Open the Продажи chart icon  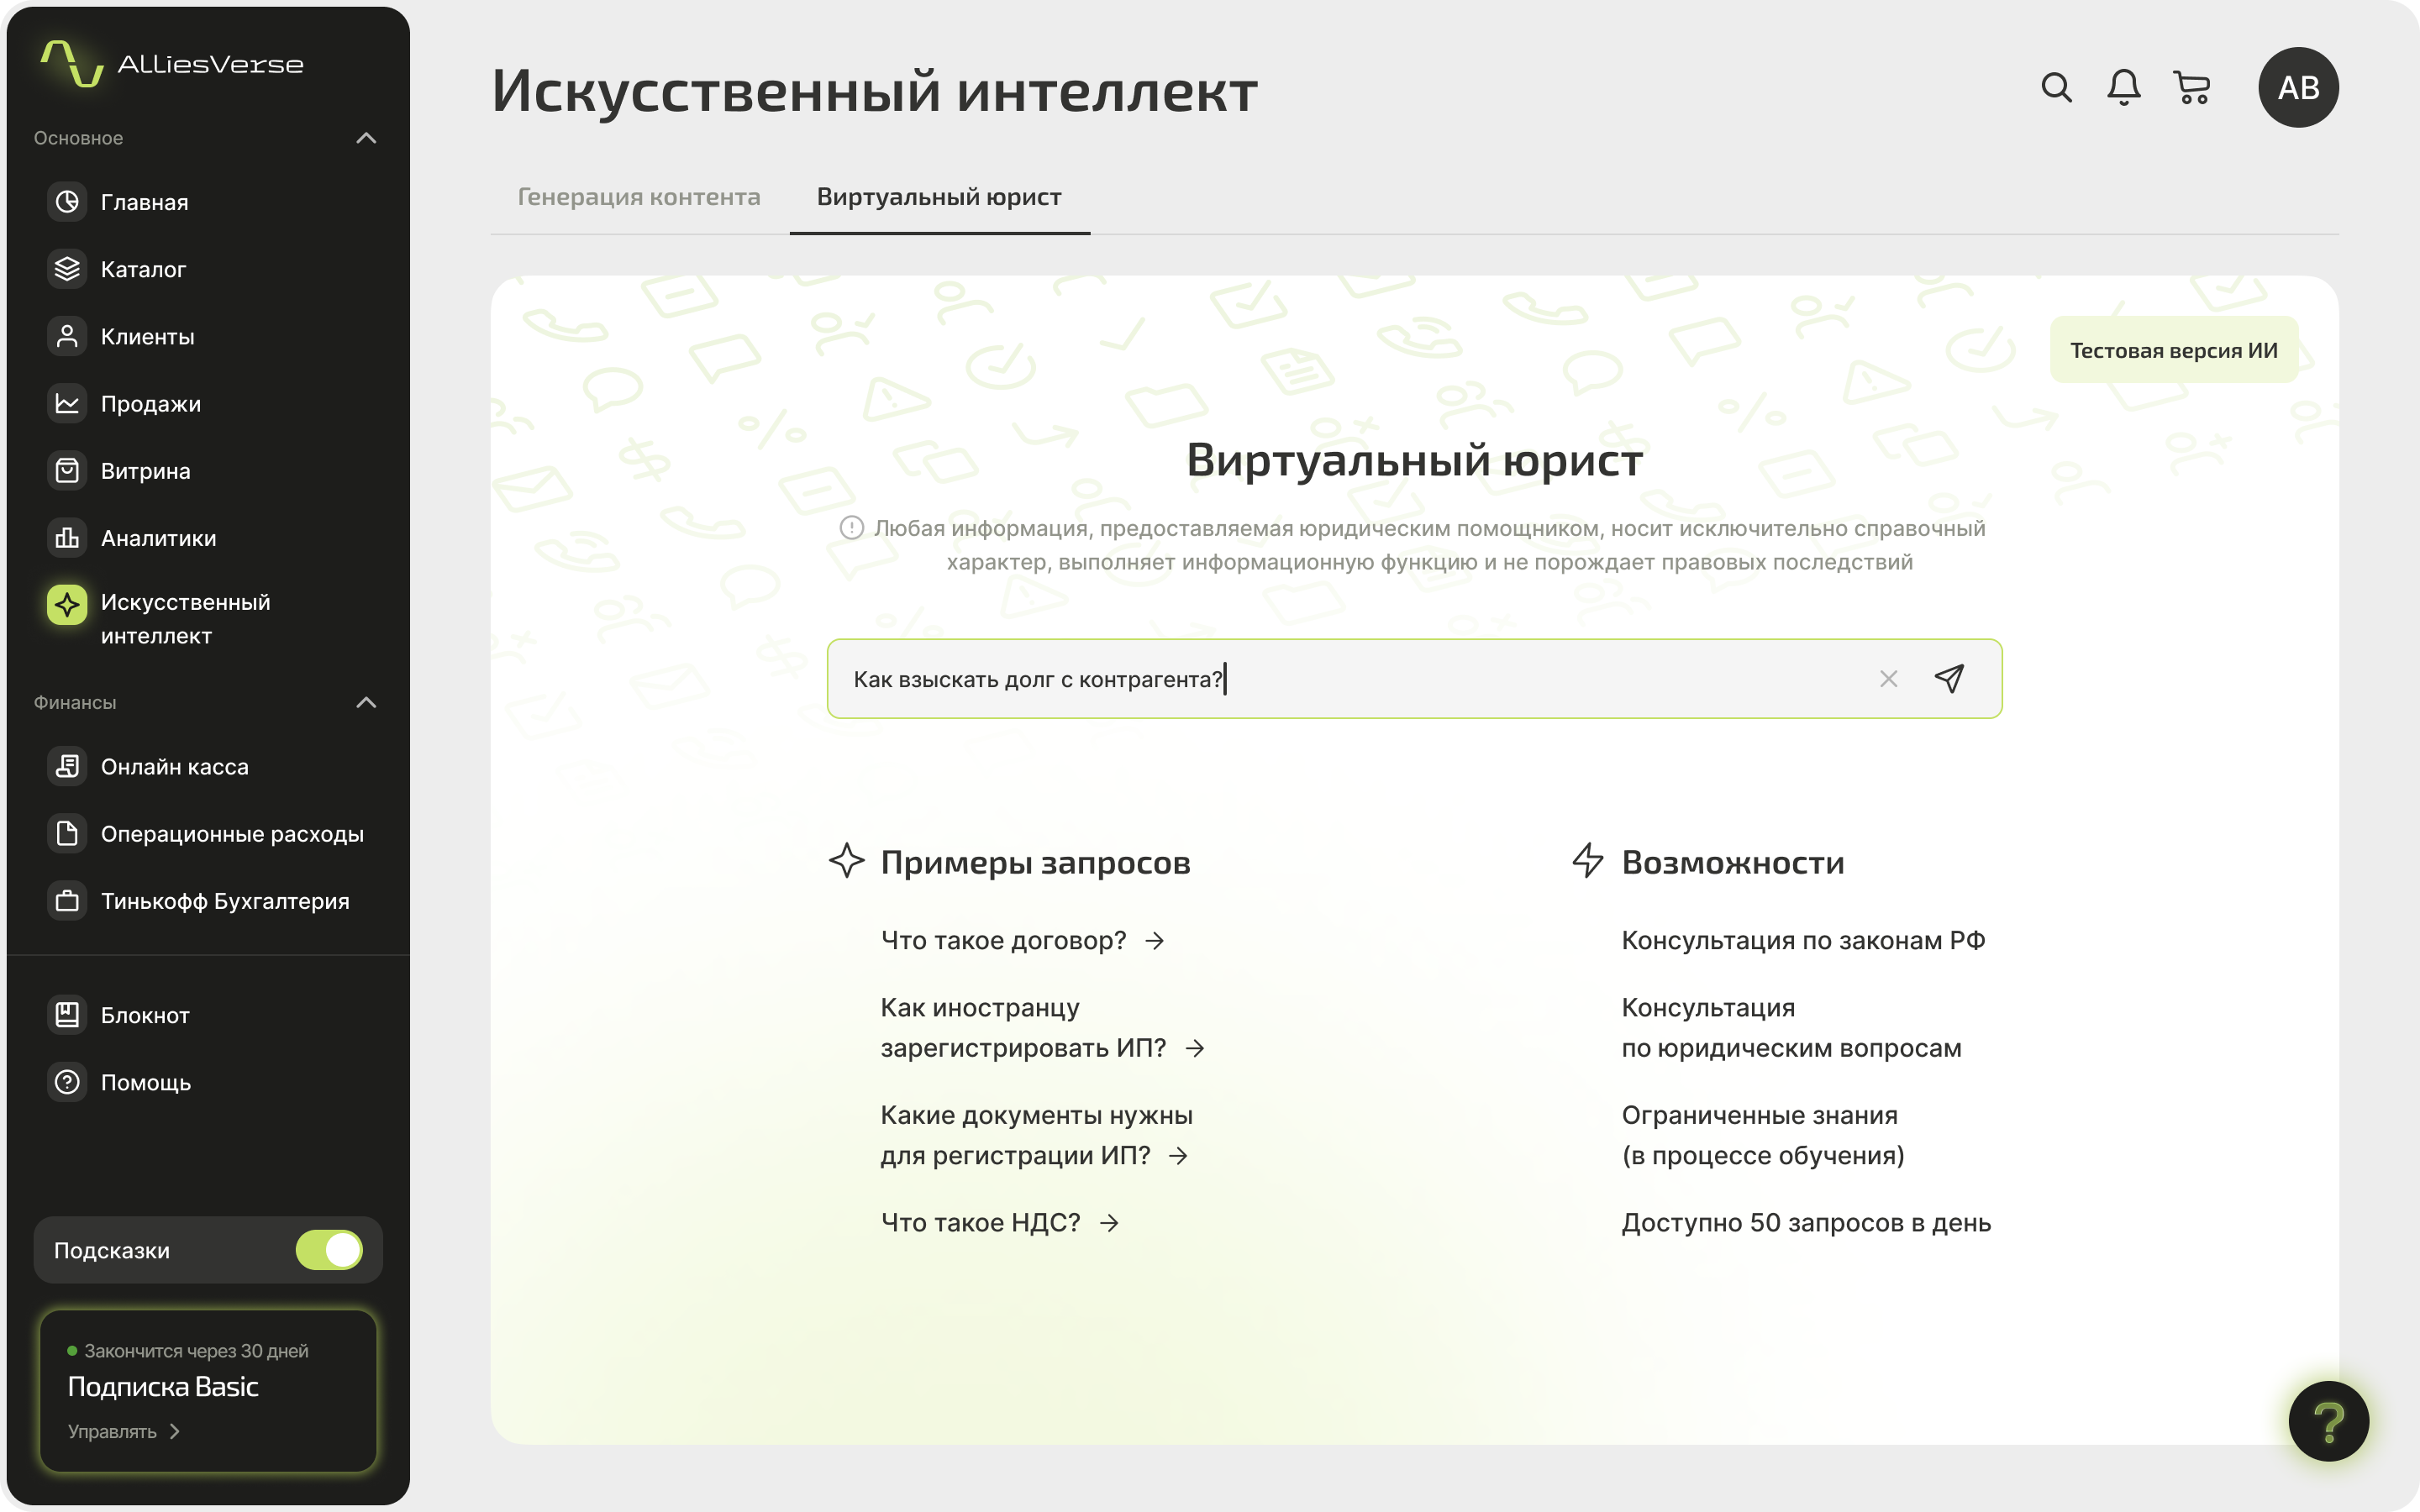pos(67,403)
